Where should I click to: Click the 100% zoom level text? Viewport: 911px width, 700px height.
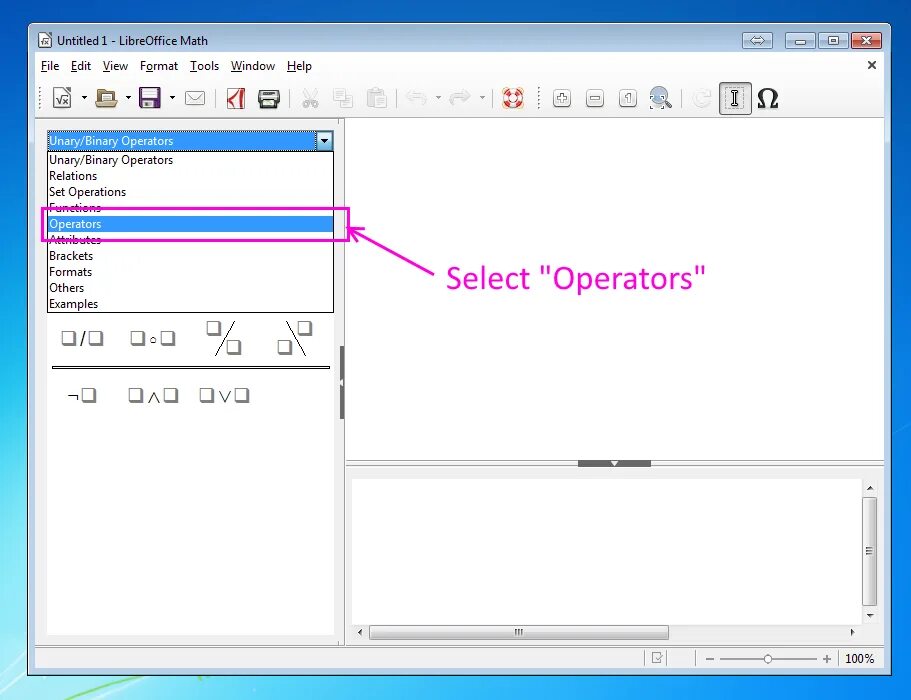click(x=859, y=659)
